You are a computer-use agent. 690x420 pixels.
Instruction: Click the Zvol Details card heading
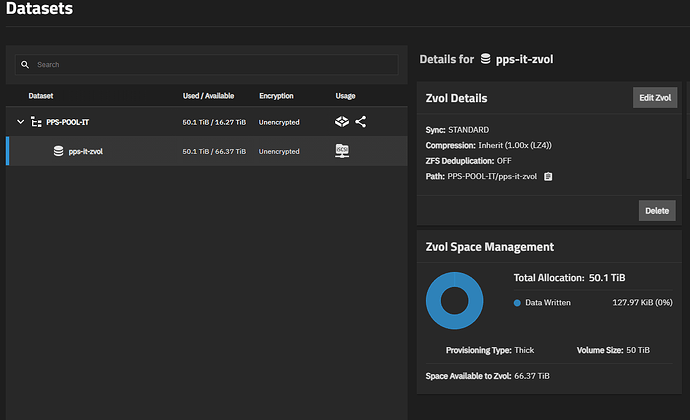point(456,98)
